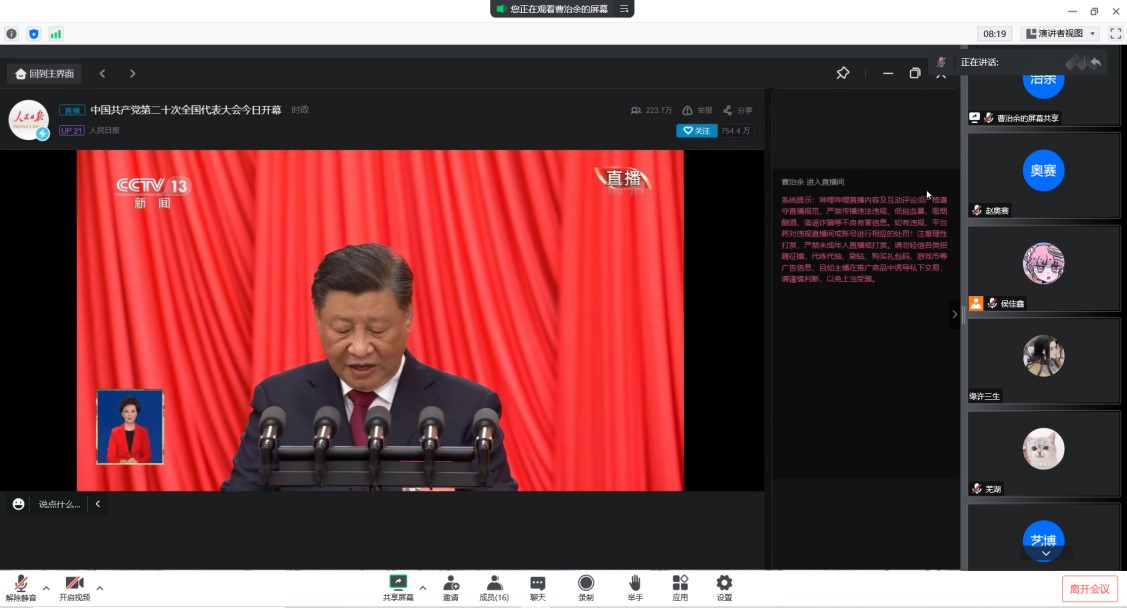Open the 演讲者视图 view dropdown

coord(1060,33)
